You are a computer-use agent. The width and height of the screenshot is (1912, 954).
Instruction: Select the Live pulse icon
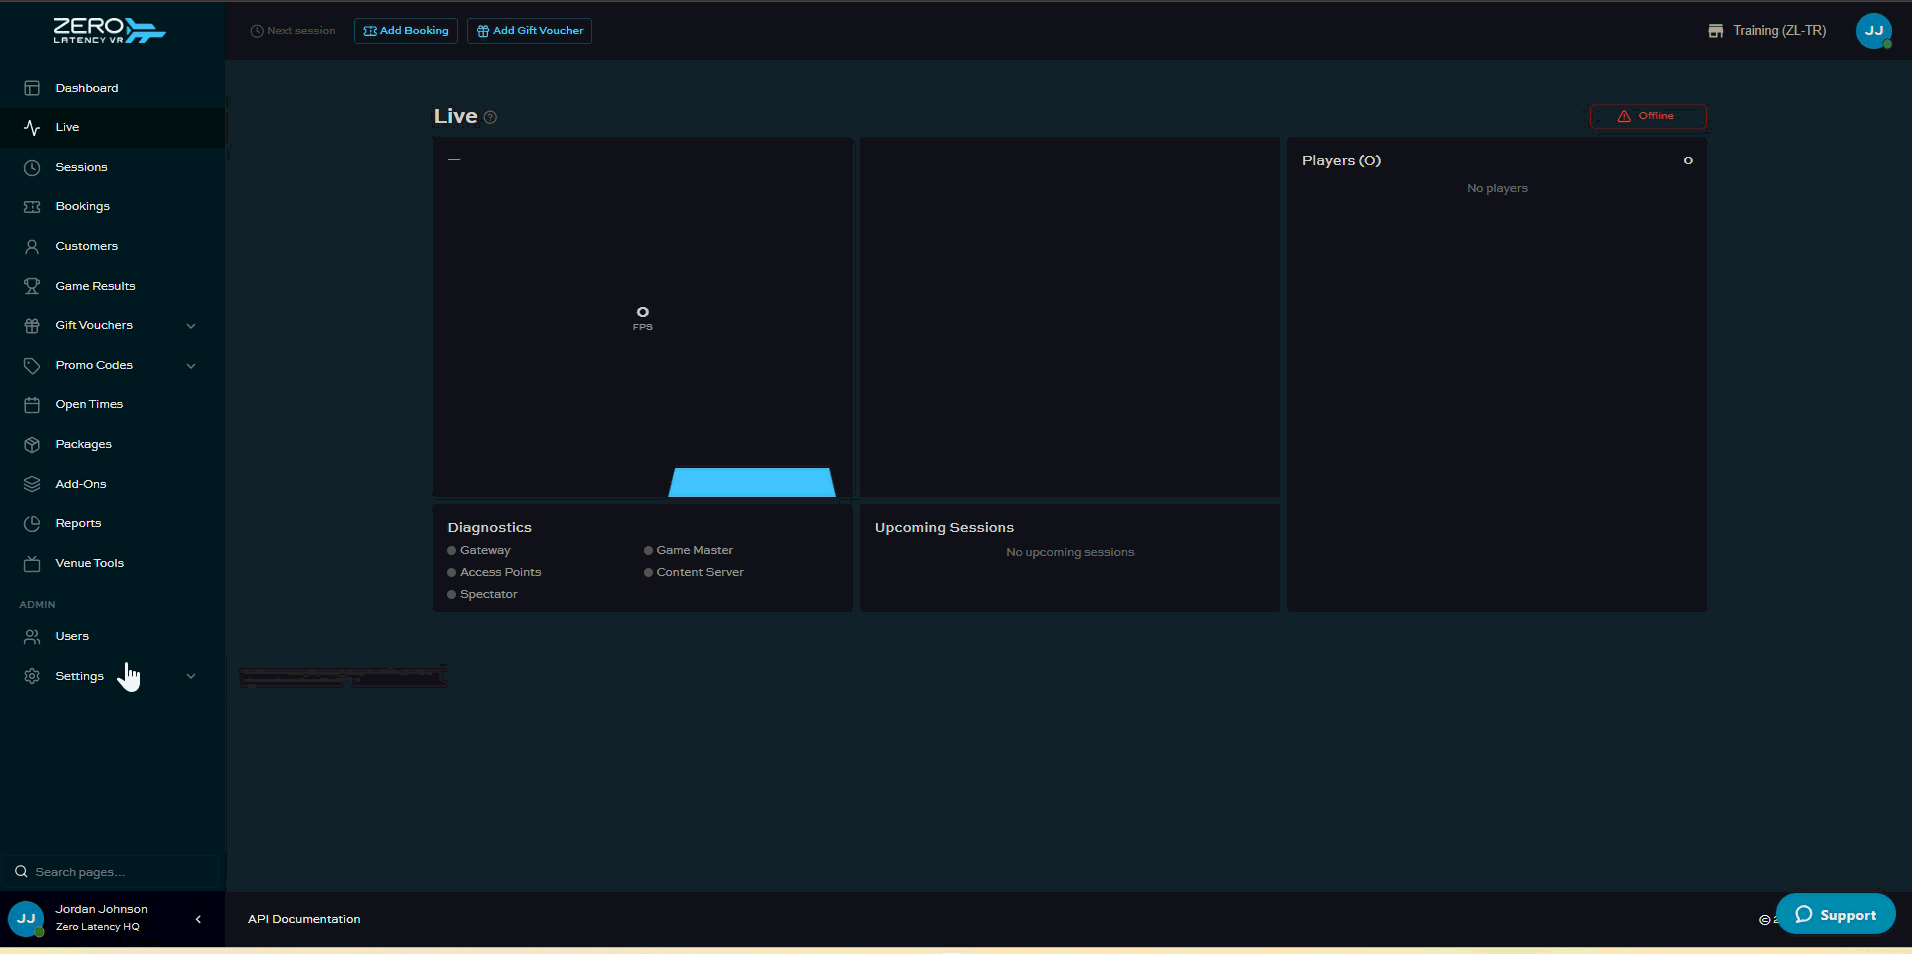click(32, 128)
